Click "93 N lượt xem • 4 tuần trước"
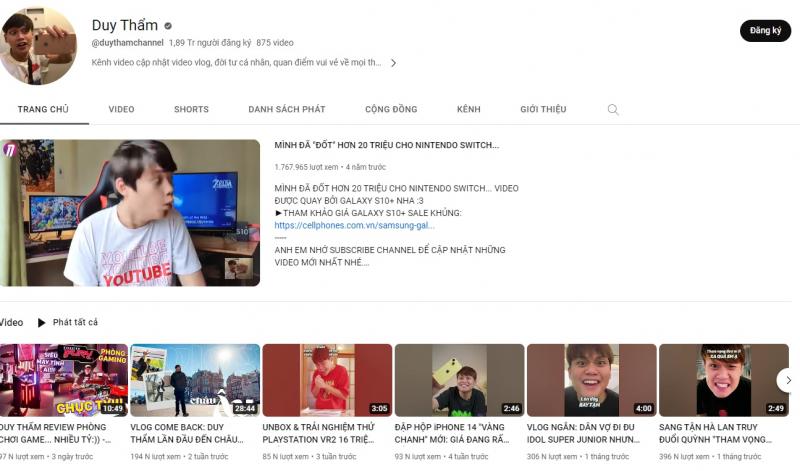This screenshot has height=471, width=800. coord(441,456)
